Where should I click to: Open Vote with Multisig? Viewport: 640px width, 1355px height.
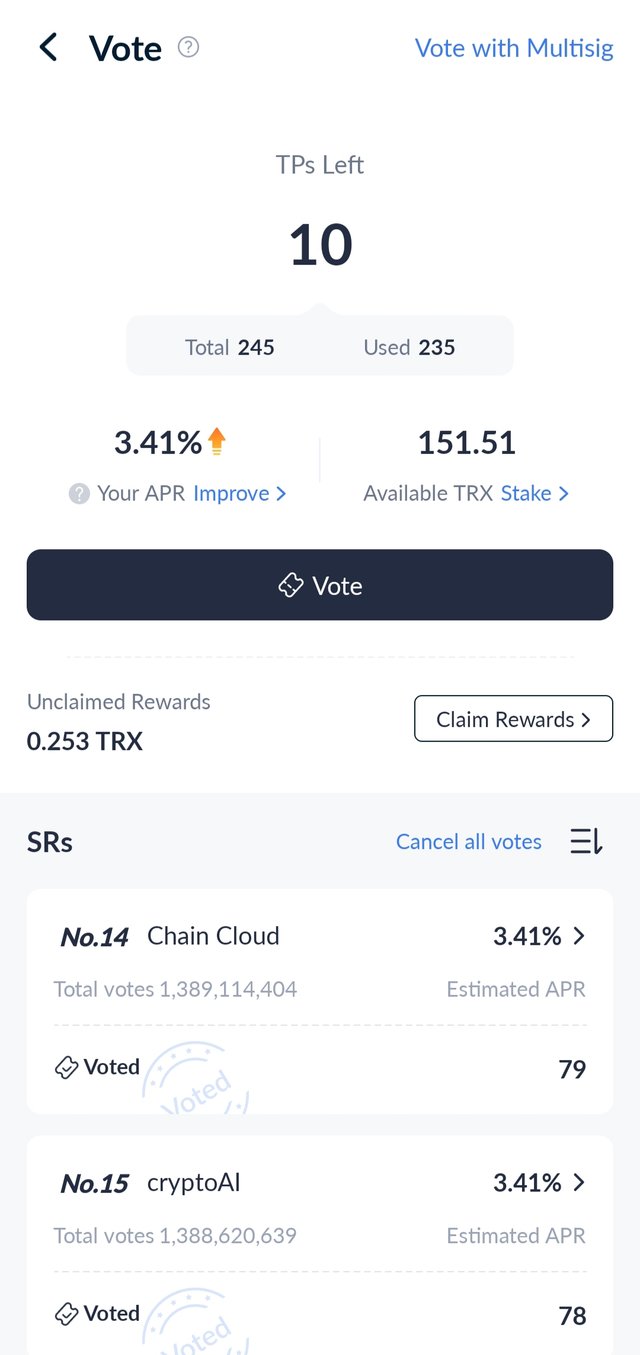pyautogui.click(x=514, y=48)
